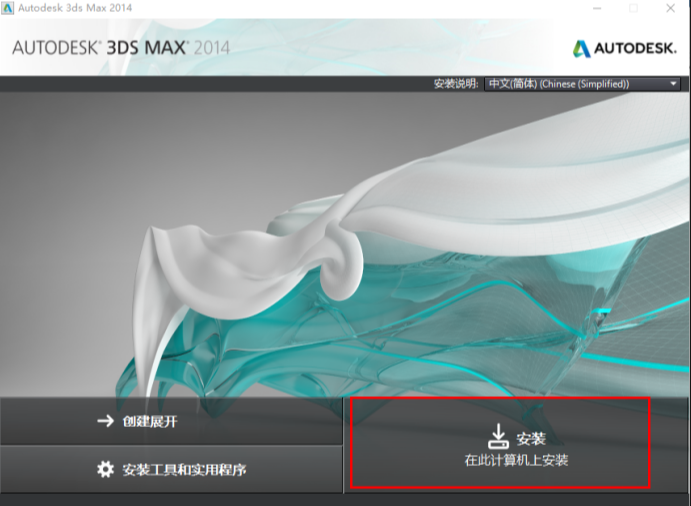Click the language dropdown arrow
Viewport: 691px width, 506px height.
pyautogui.click(x=673, y=84)
